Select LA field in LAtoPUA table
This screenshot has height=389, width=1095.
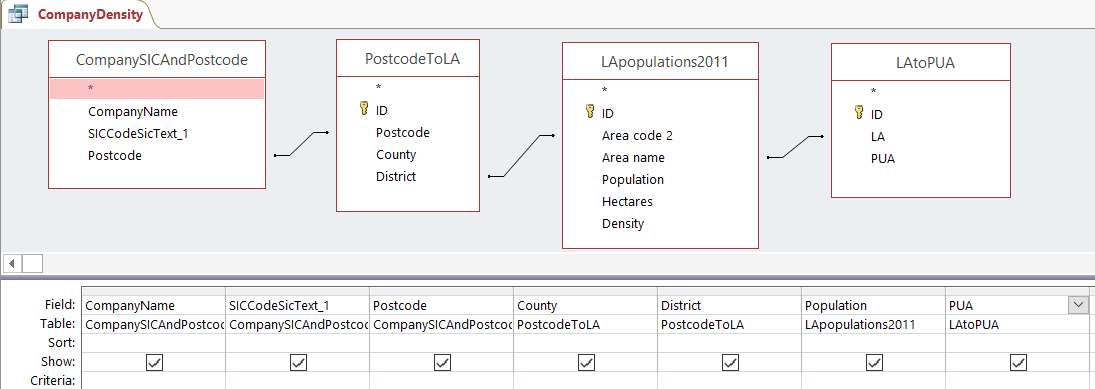click(x=878, y=136)
